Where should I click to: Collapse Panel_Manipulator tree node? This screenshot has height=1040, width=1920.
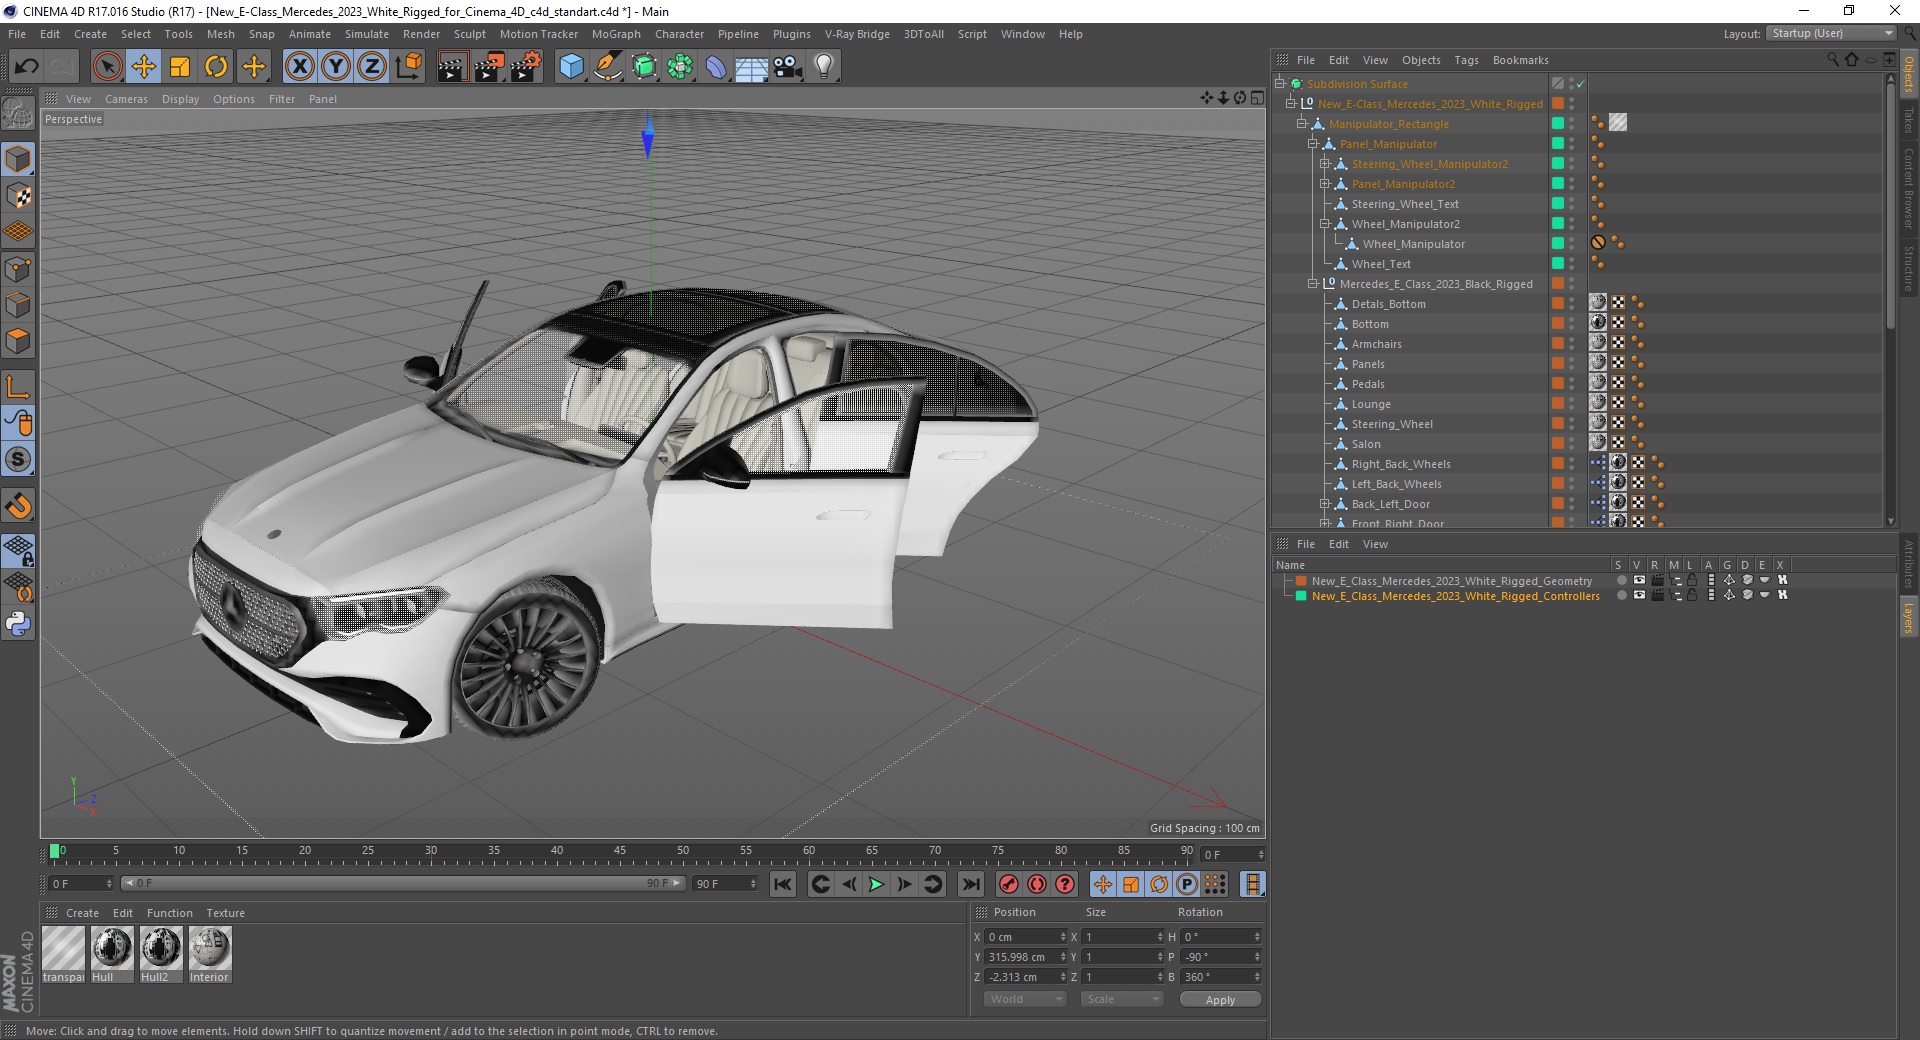coord(1313,144)
